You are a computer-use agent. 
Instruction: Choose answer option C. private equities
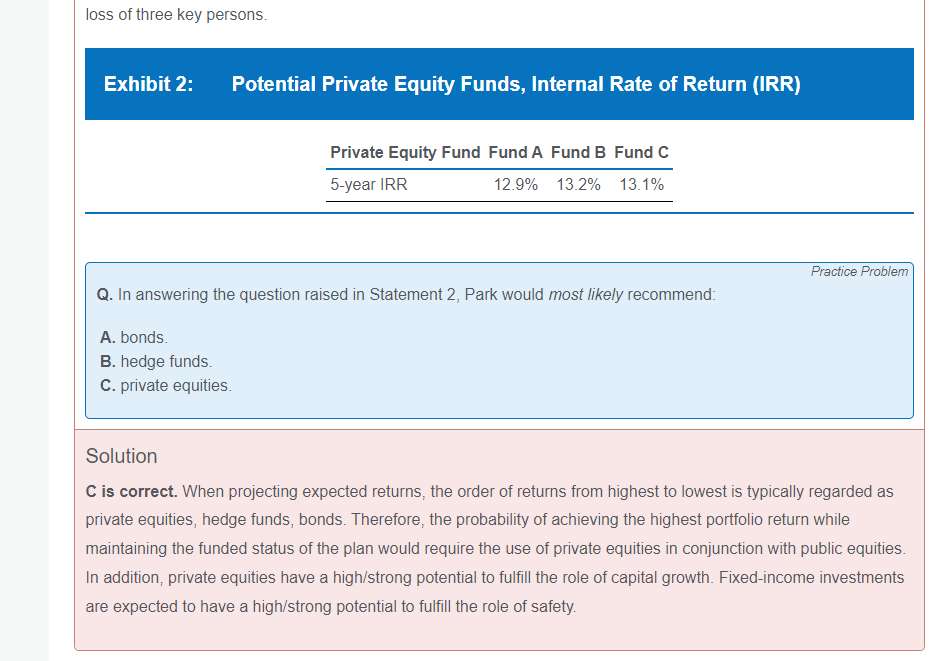click(165, 386)
